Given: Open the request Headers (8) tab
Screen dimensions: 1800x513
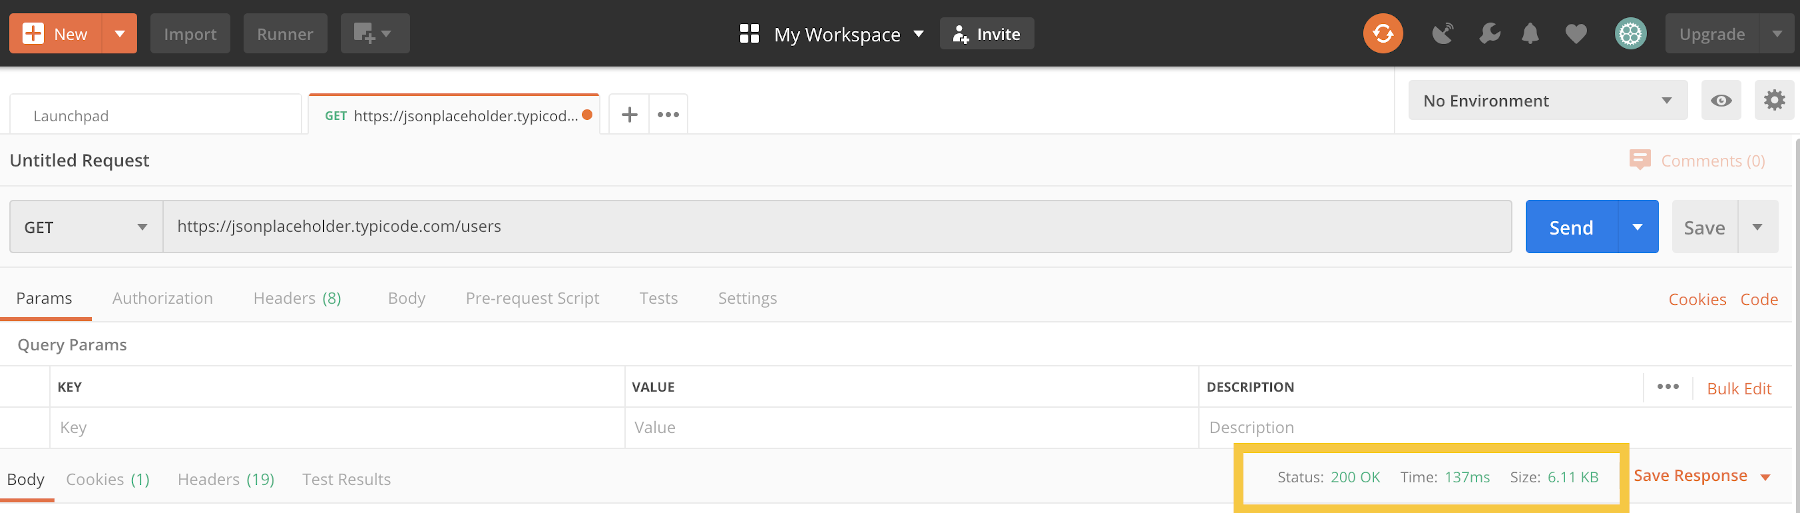Looking at the screenshot, I should pos(297,298).
